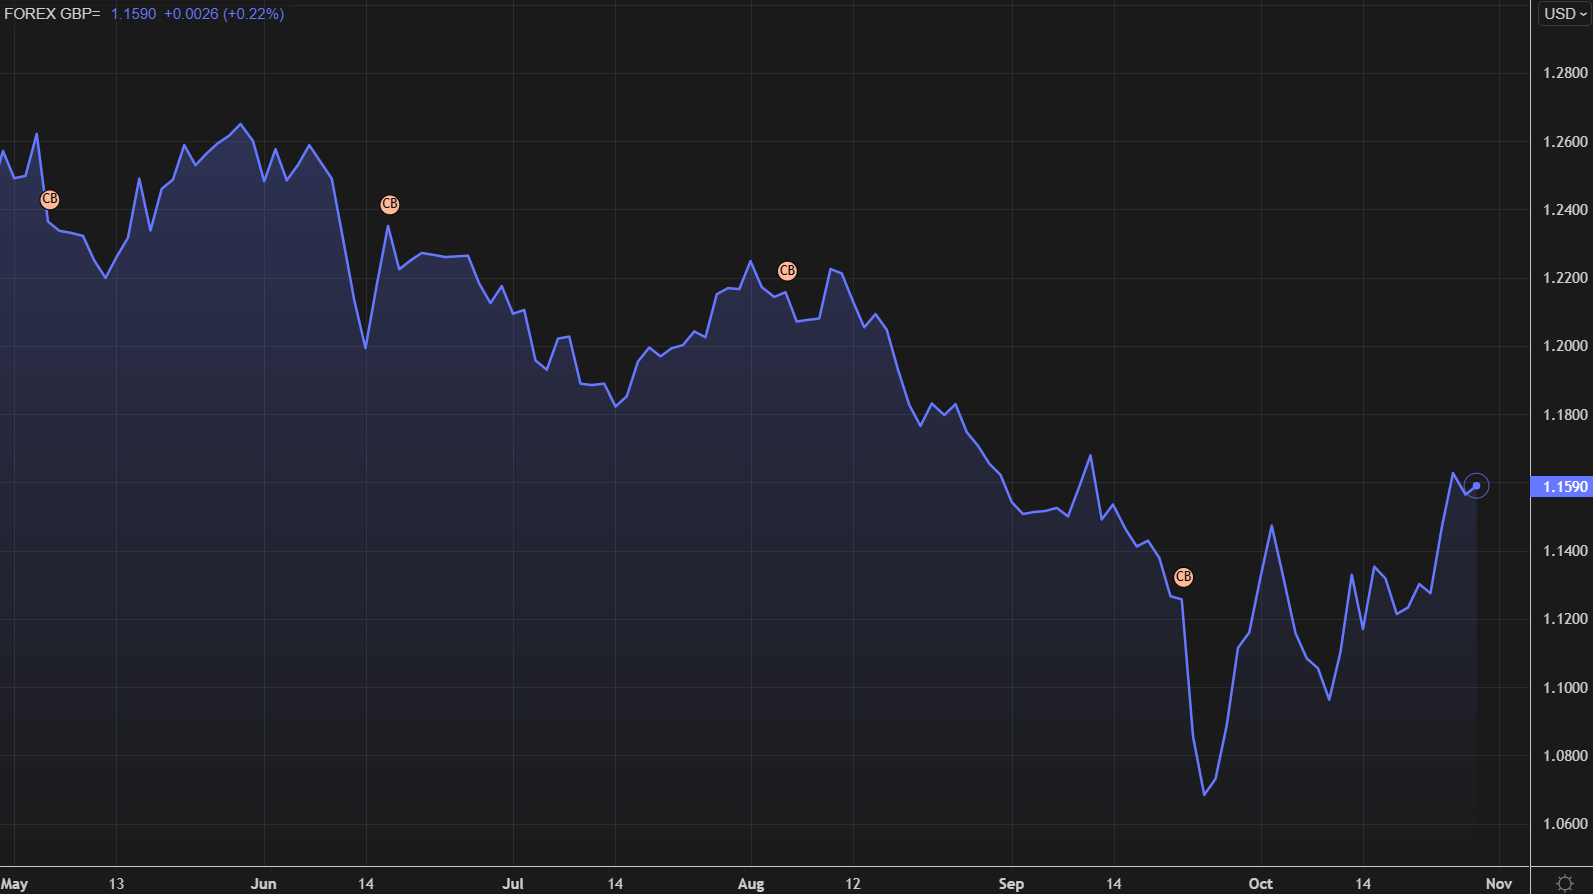Click the 1.2600 price axis label

pyautogui.click(x=1565, y=142)
